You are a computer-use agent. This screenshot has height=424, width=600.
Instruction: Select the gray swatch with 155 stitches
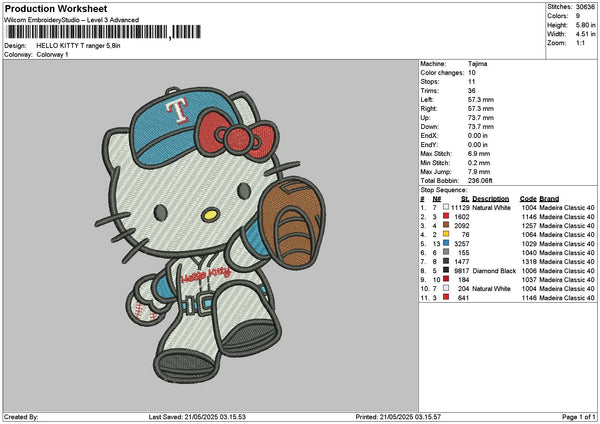(446, 252)
